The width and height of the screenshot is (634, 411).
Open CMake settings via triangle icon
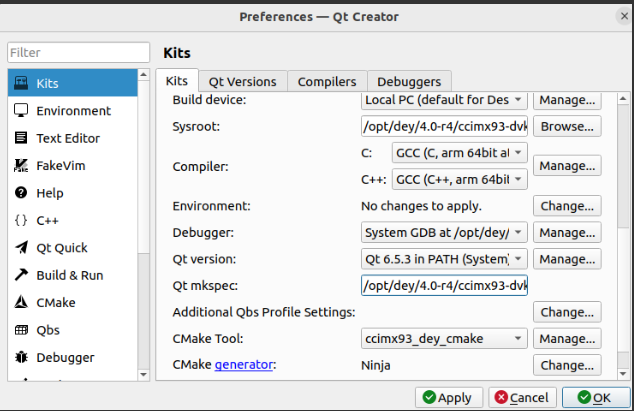[x=21, y=303]
